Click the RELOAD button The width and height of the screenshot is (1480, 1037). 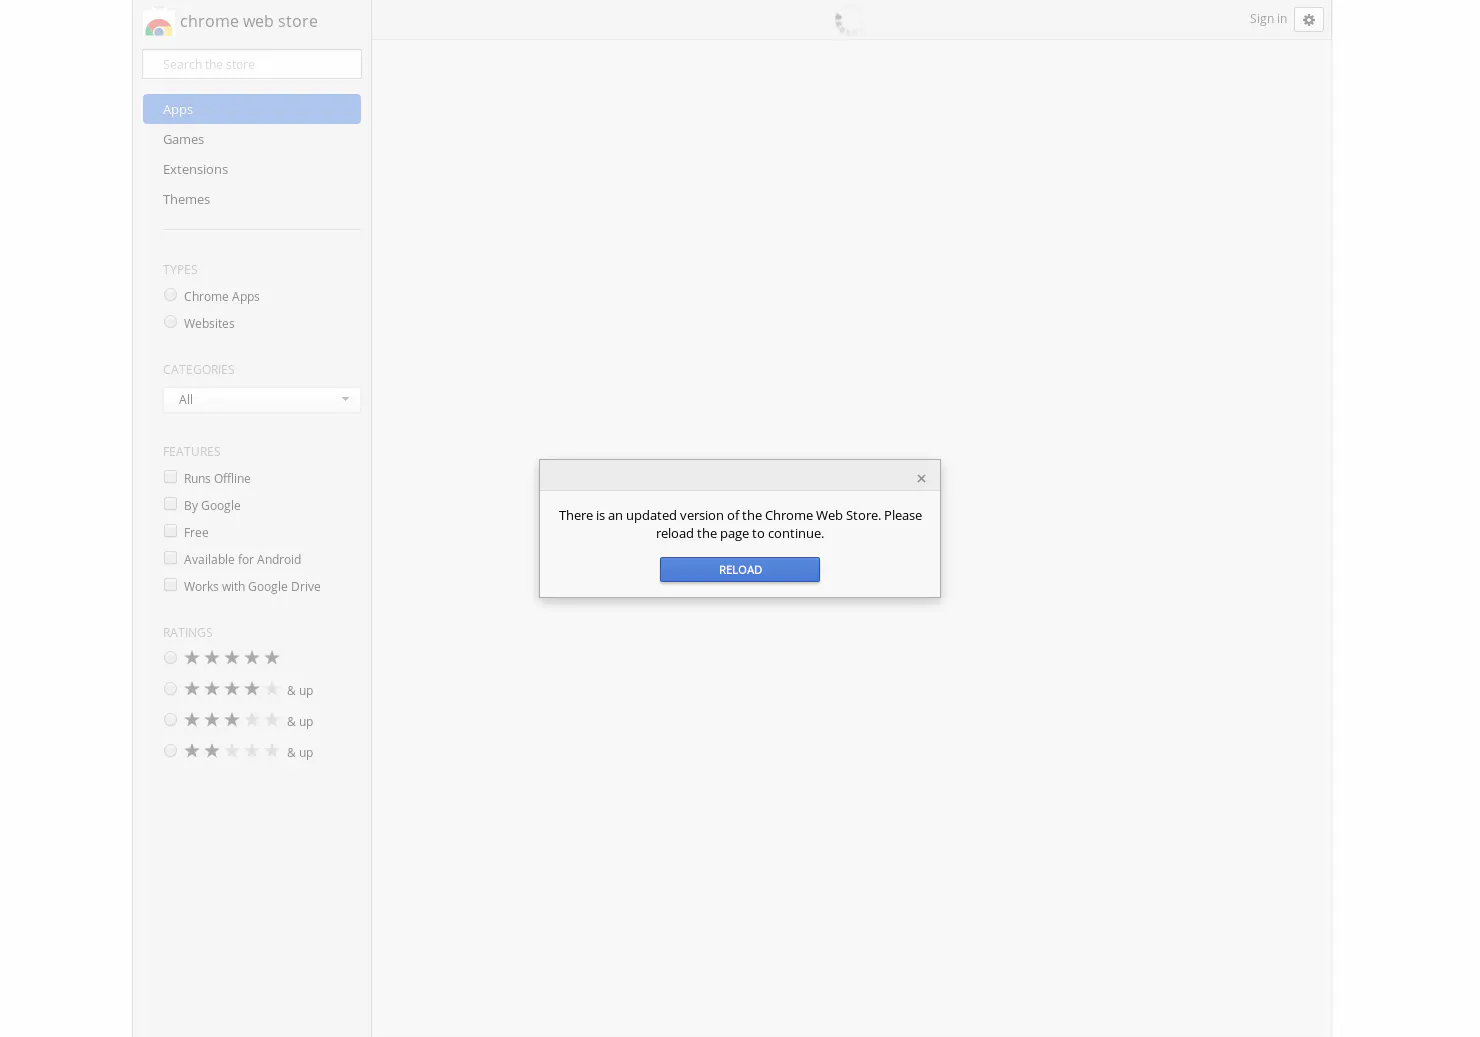740,570
